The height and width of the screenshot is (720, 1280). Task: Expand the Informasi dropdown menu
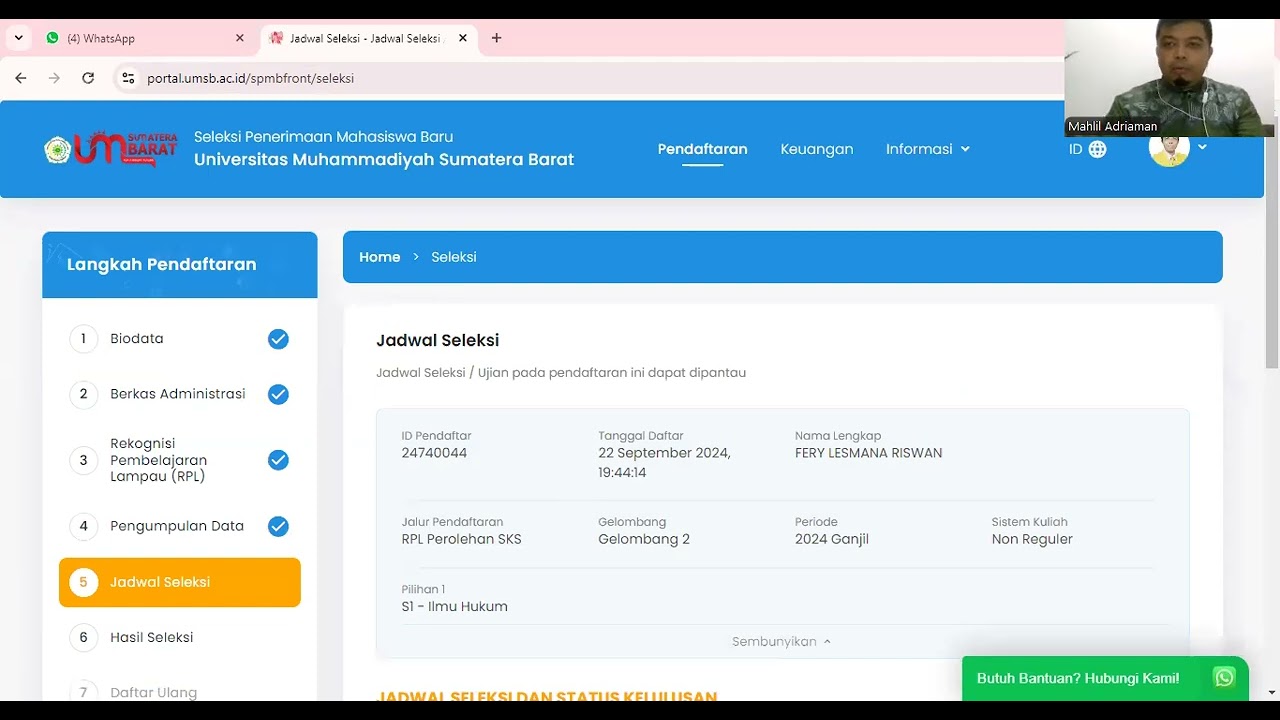click(x=927, y=149)
